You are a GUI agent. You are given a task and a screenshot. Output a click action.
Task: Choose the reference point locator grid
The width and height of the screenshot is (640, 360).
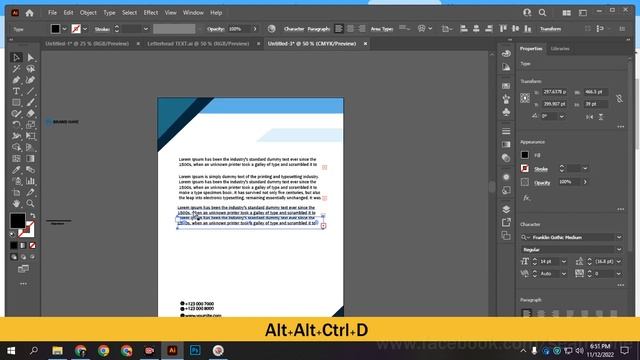(525, 98)
